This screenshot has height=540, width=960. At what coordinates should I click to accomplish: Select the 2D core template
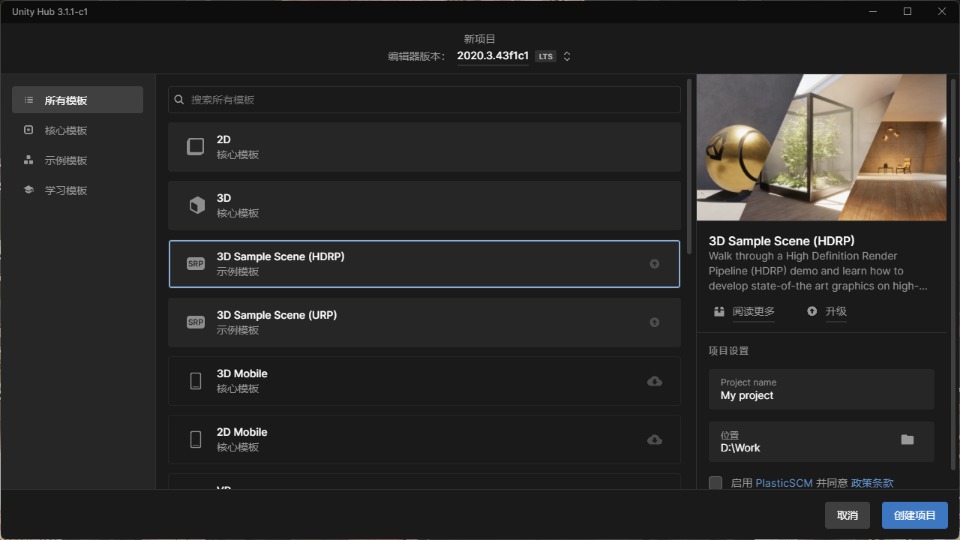point(424,147)
